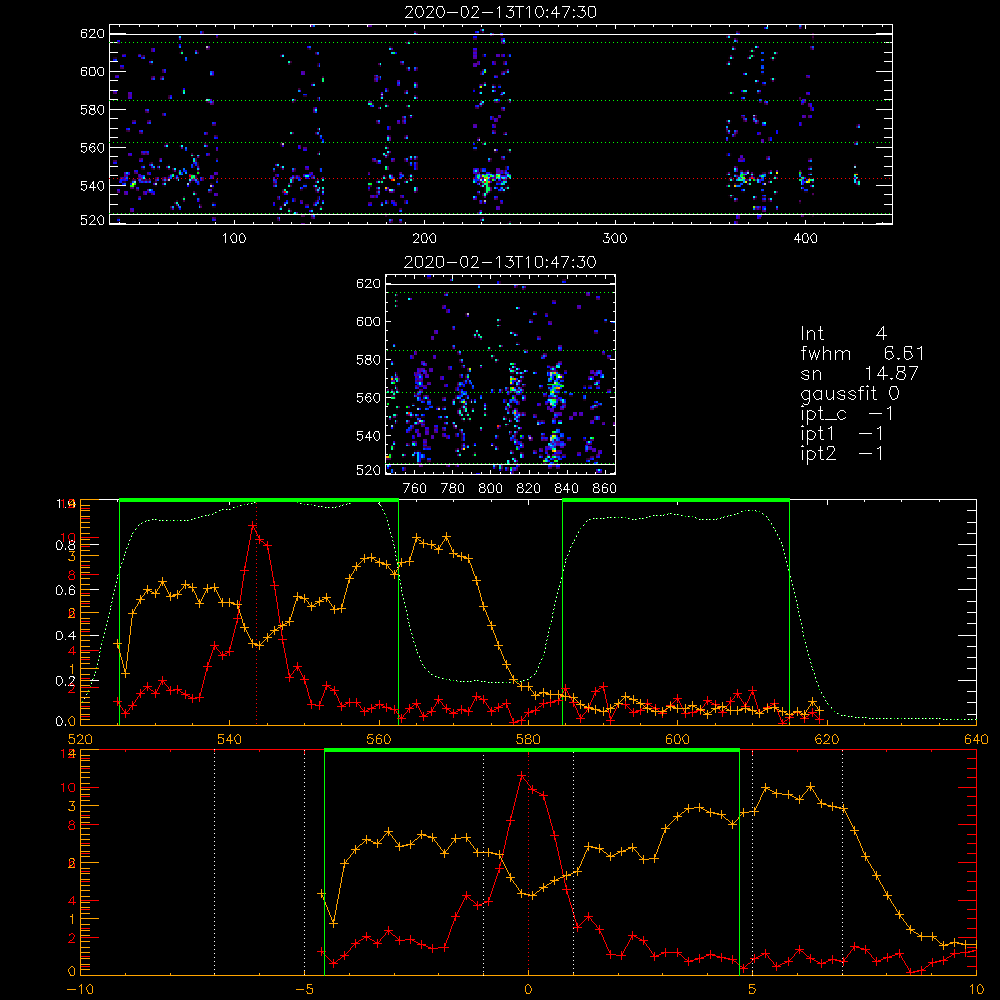The width and height of the screenshot is (1000, 1000).
Task: Click the 800 tick label under the middle plot
Action: click(x=490, y=489)
